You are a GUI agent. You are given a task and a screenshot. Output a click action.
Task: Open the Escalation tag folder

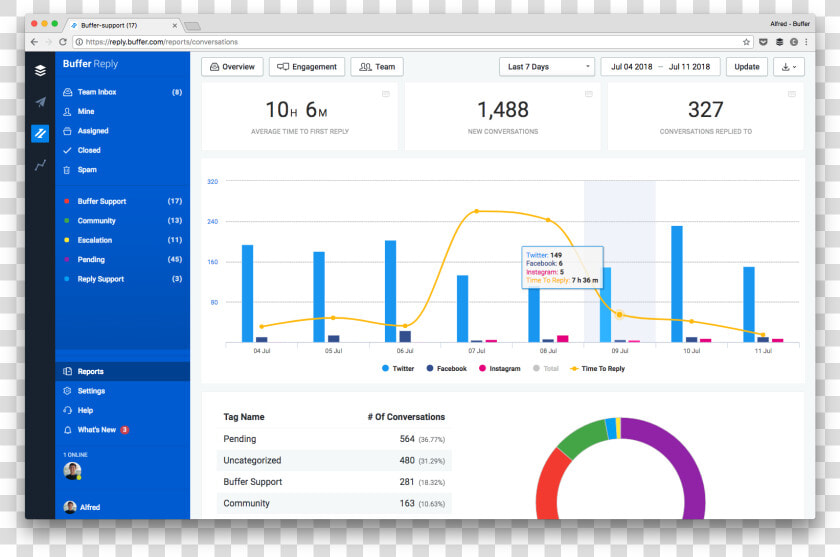[122, 240]
